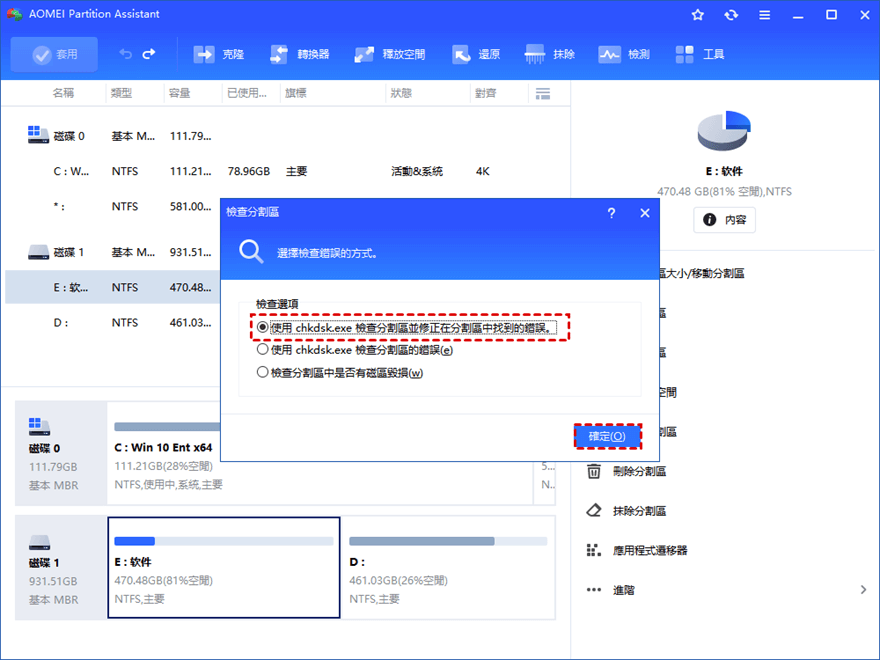
Task: Click the D: usage bar in disk map
Action: 448,541
